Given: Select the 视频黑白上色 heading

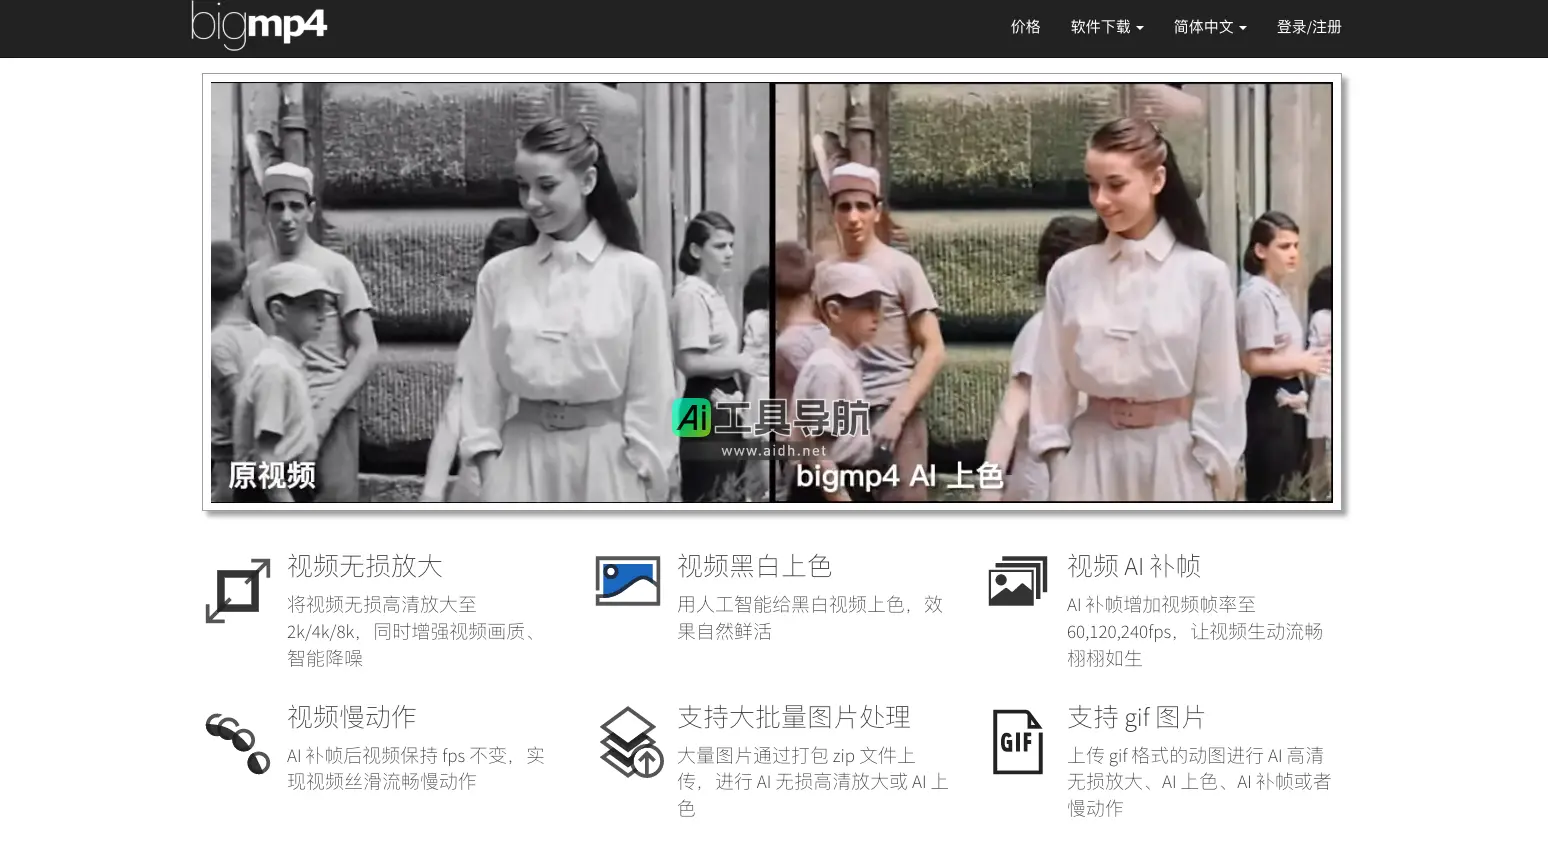Looking at the screenshot, I should click(755, 566).
